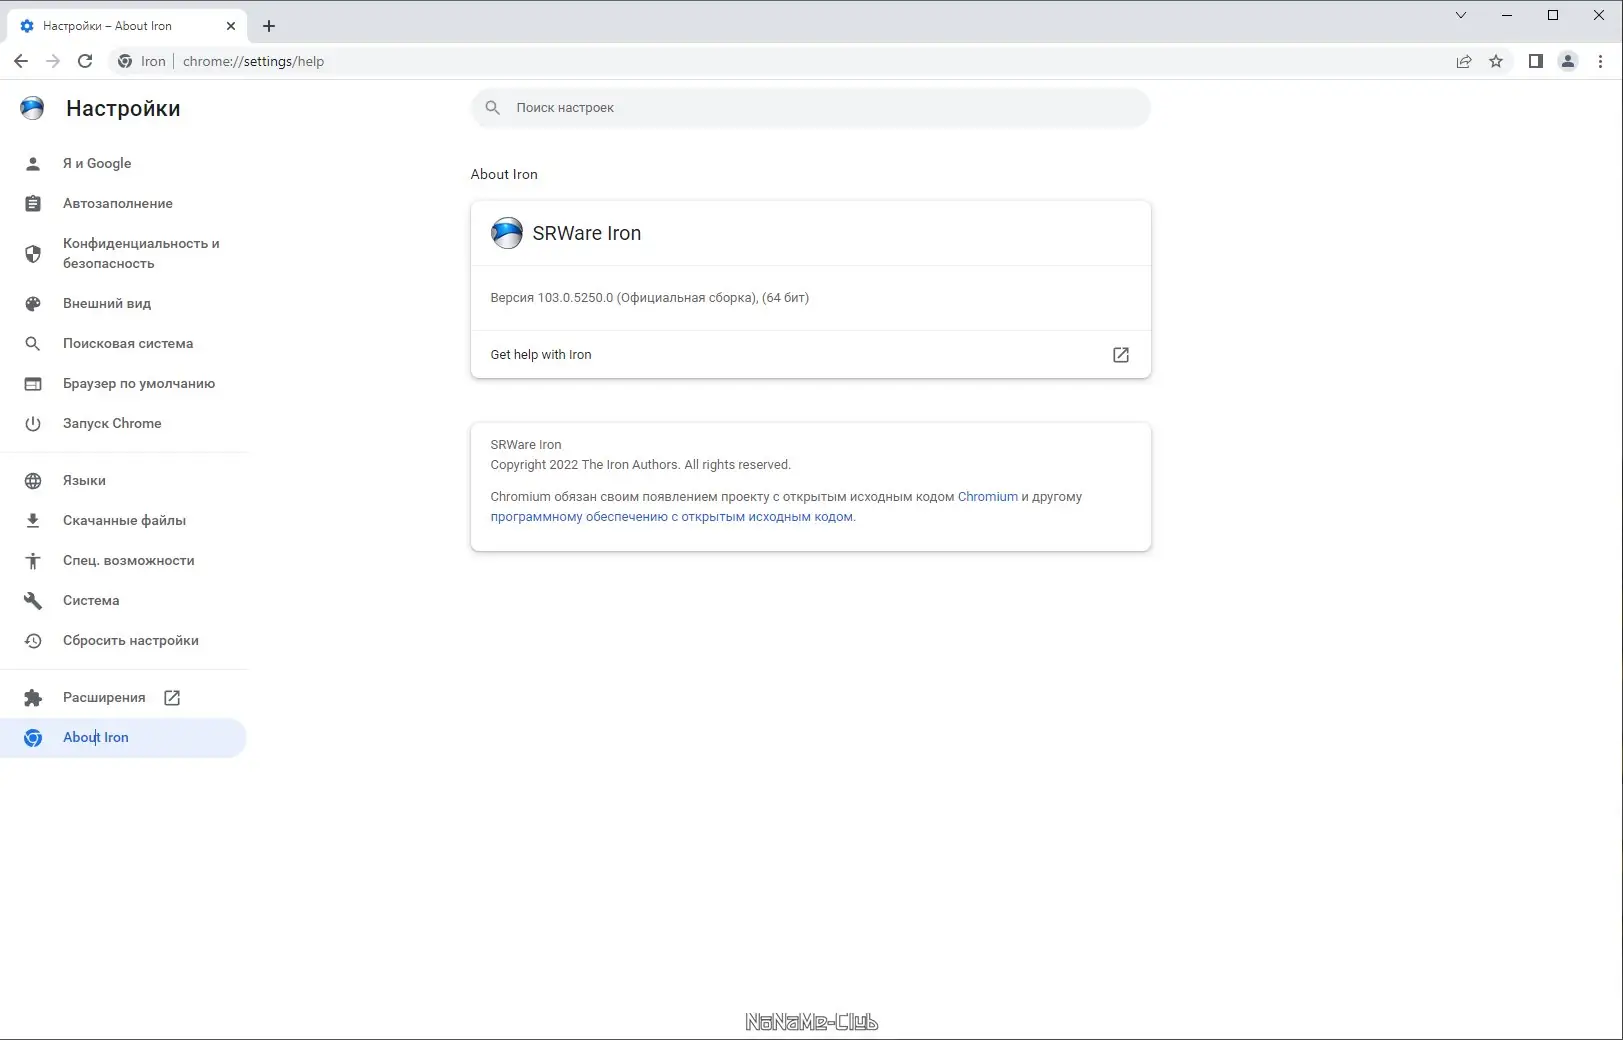Select the 'Настройки – About Iron' browser tab
This screenshot has height=1040, width=1623.
[126, 26]
